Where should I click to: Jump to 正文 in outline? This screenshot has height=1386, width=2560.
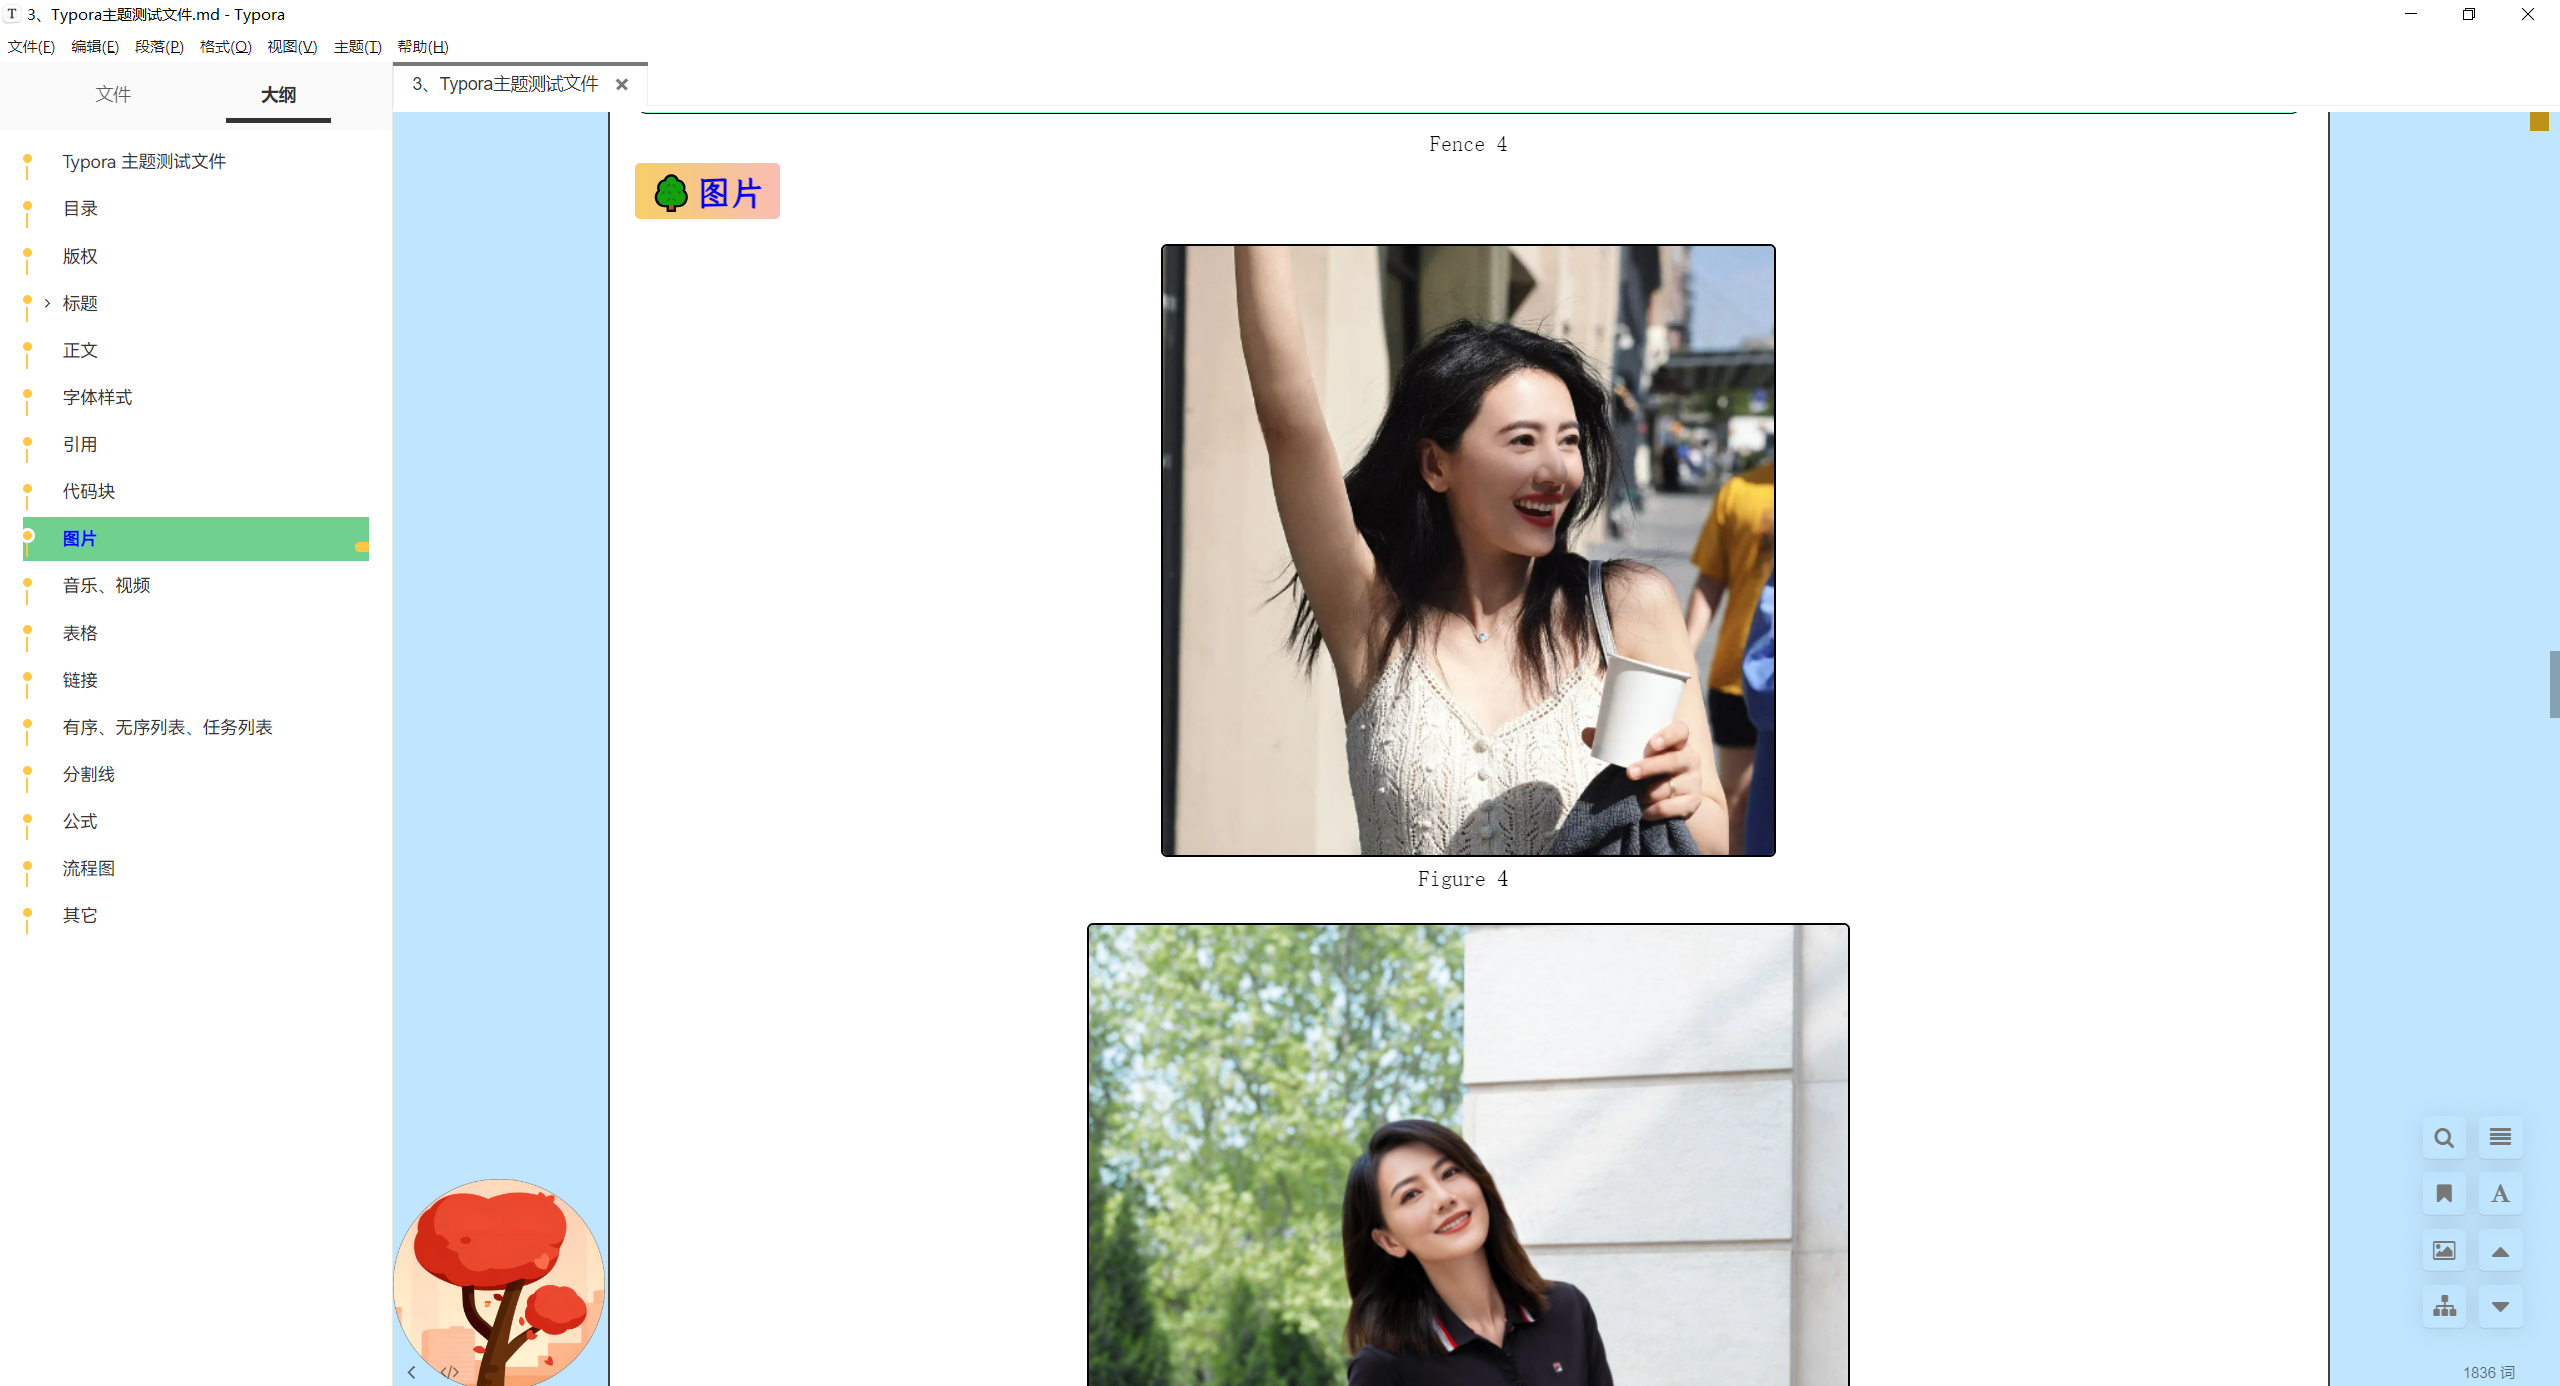click(x=80, y=350)
